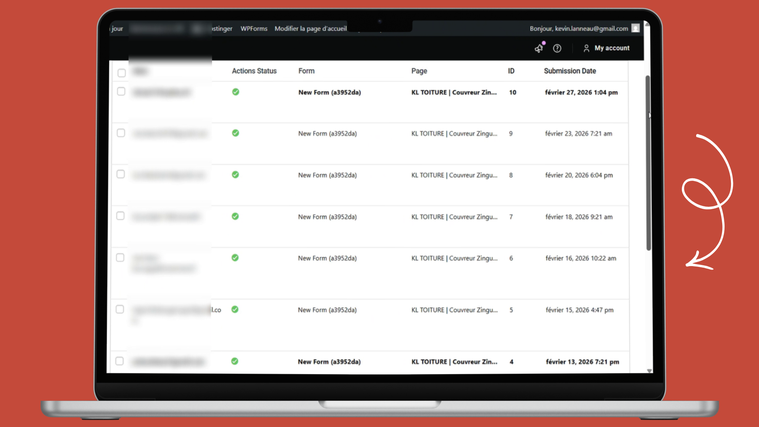The height and width of the screenshot is (427, 759).
Task: Open the help question mark icon
Action: click(557, 48)
